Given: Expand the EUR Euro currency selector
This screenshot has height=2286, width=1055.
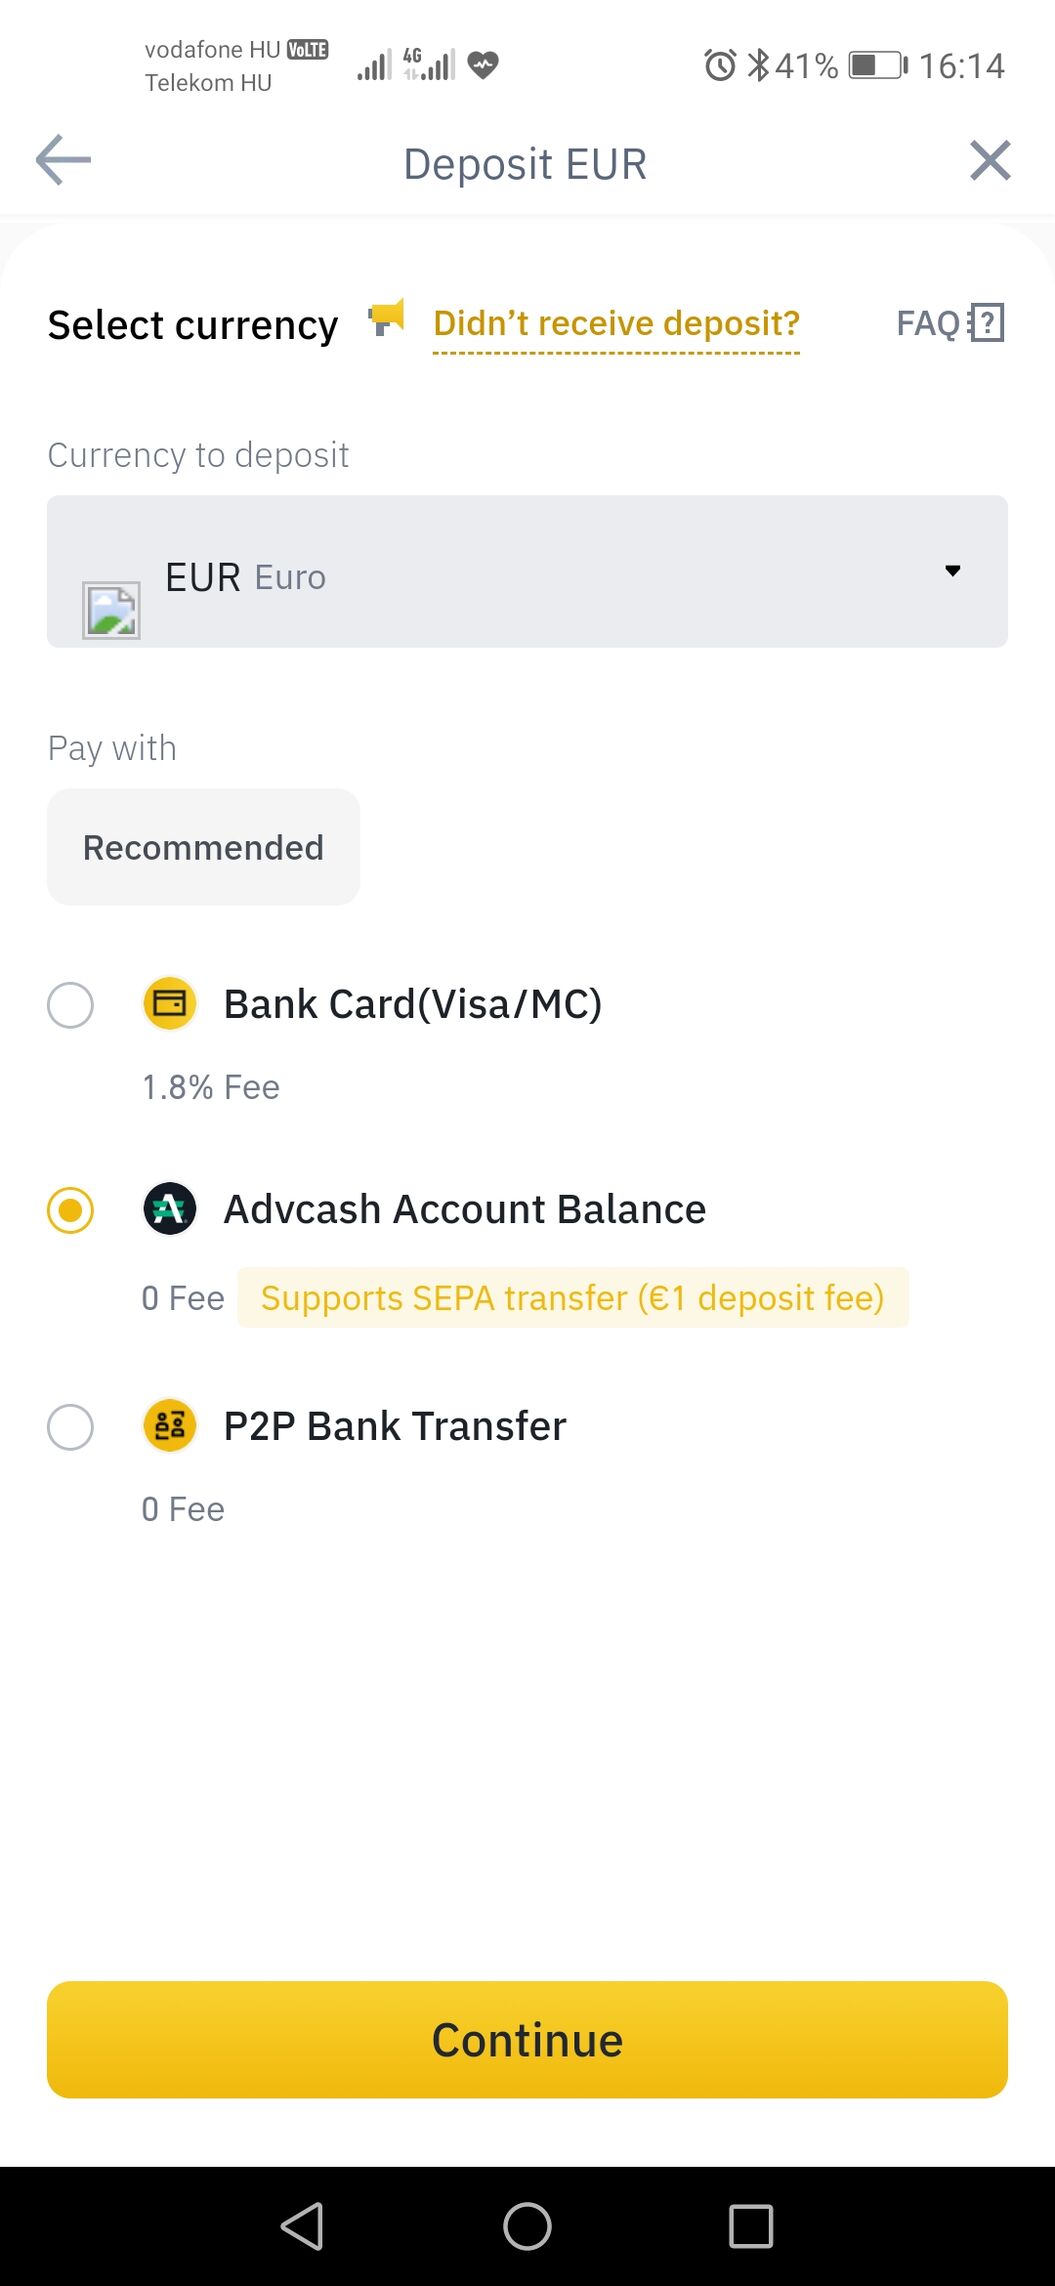Looking at the screenshot, I should point(527,571).
